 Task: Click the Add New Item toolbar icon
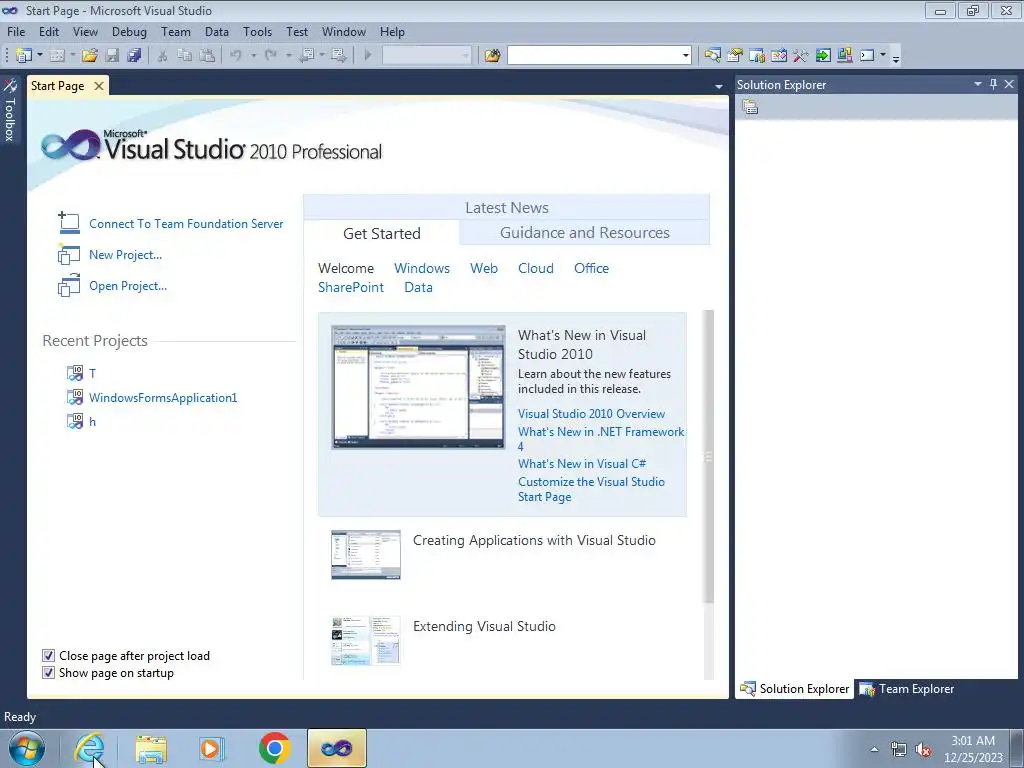pyautogui.click(x=57, y=56)
